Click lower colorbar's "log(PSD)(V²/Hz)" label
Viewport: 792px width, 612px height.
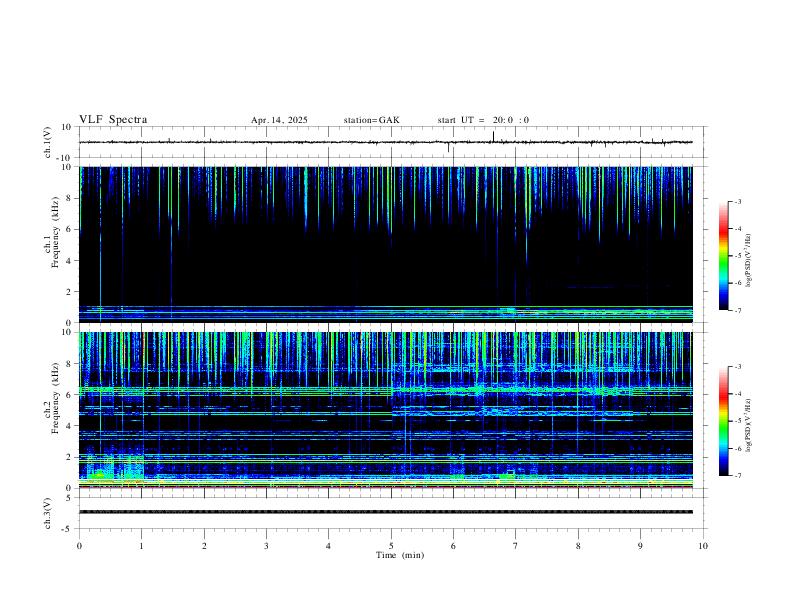pyautogui.click(x=748, y=425)
